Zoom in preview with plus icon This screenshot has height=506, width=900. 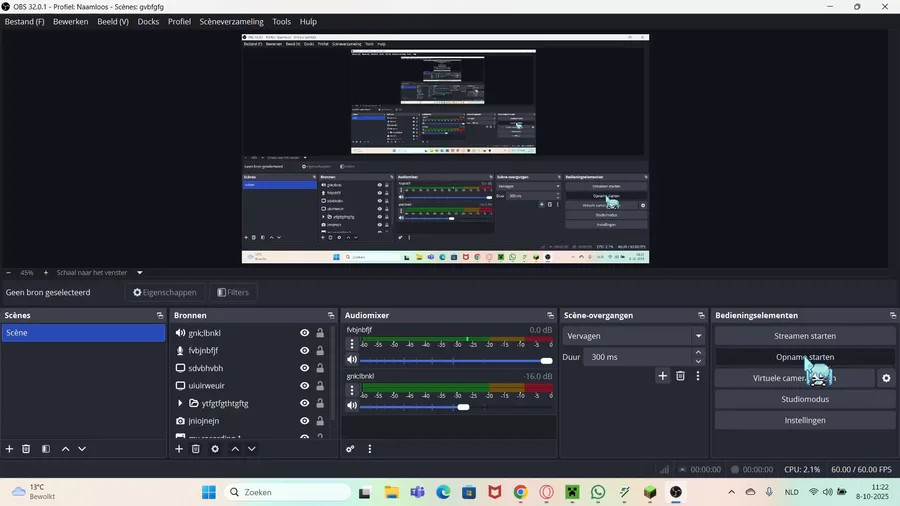46,273
